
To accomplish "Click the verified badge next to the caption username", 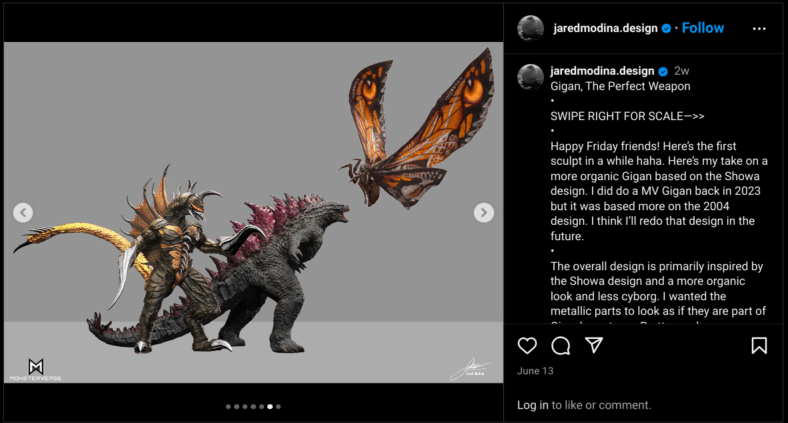I will coord(663,71).
